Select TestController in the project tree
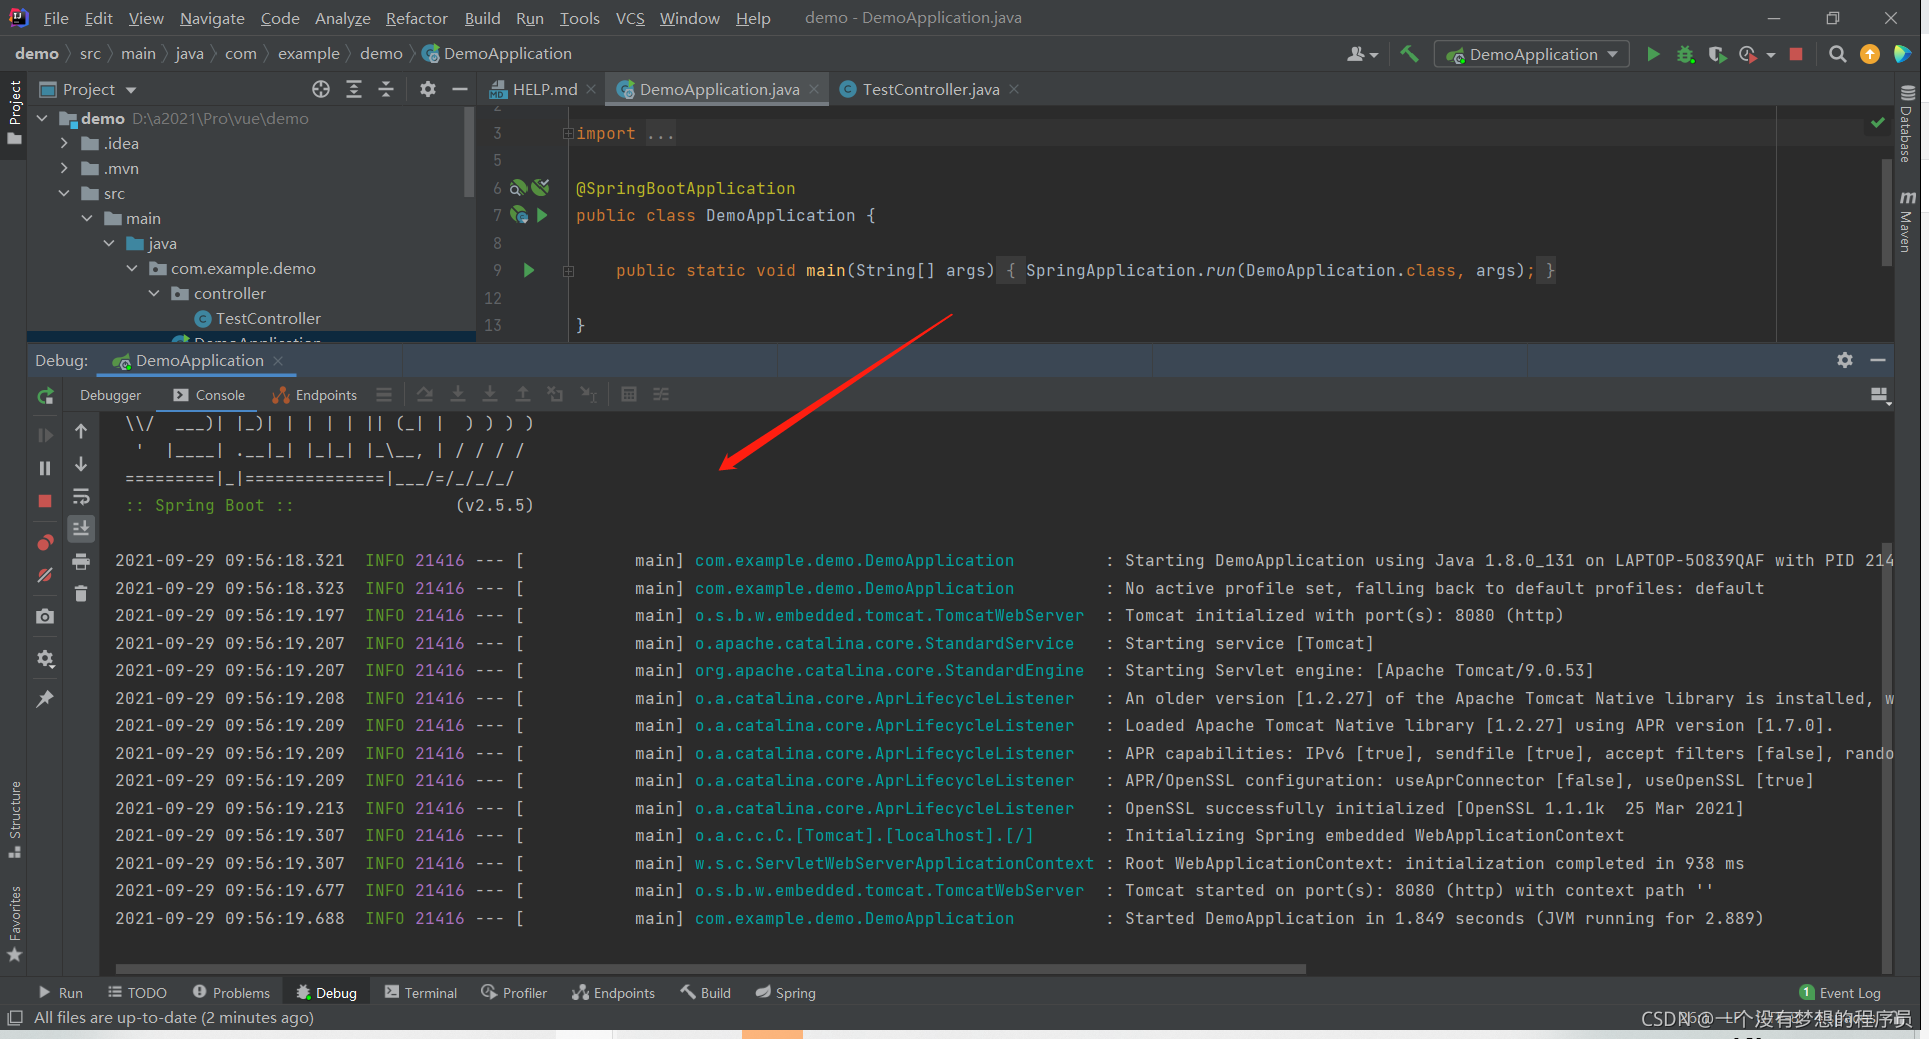Viewport: 1929px width, 1039px height. coord(268,318)
